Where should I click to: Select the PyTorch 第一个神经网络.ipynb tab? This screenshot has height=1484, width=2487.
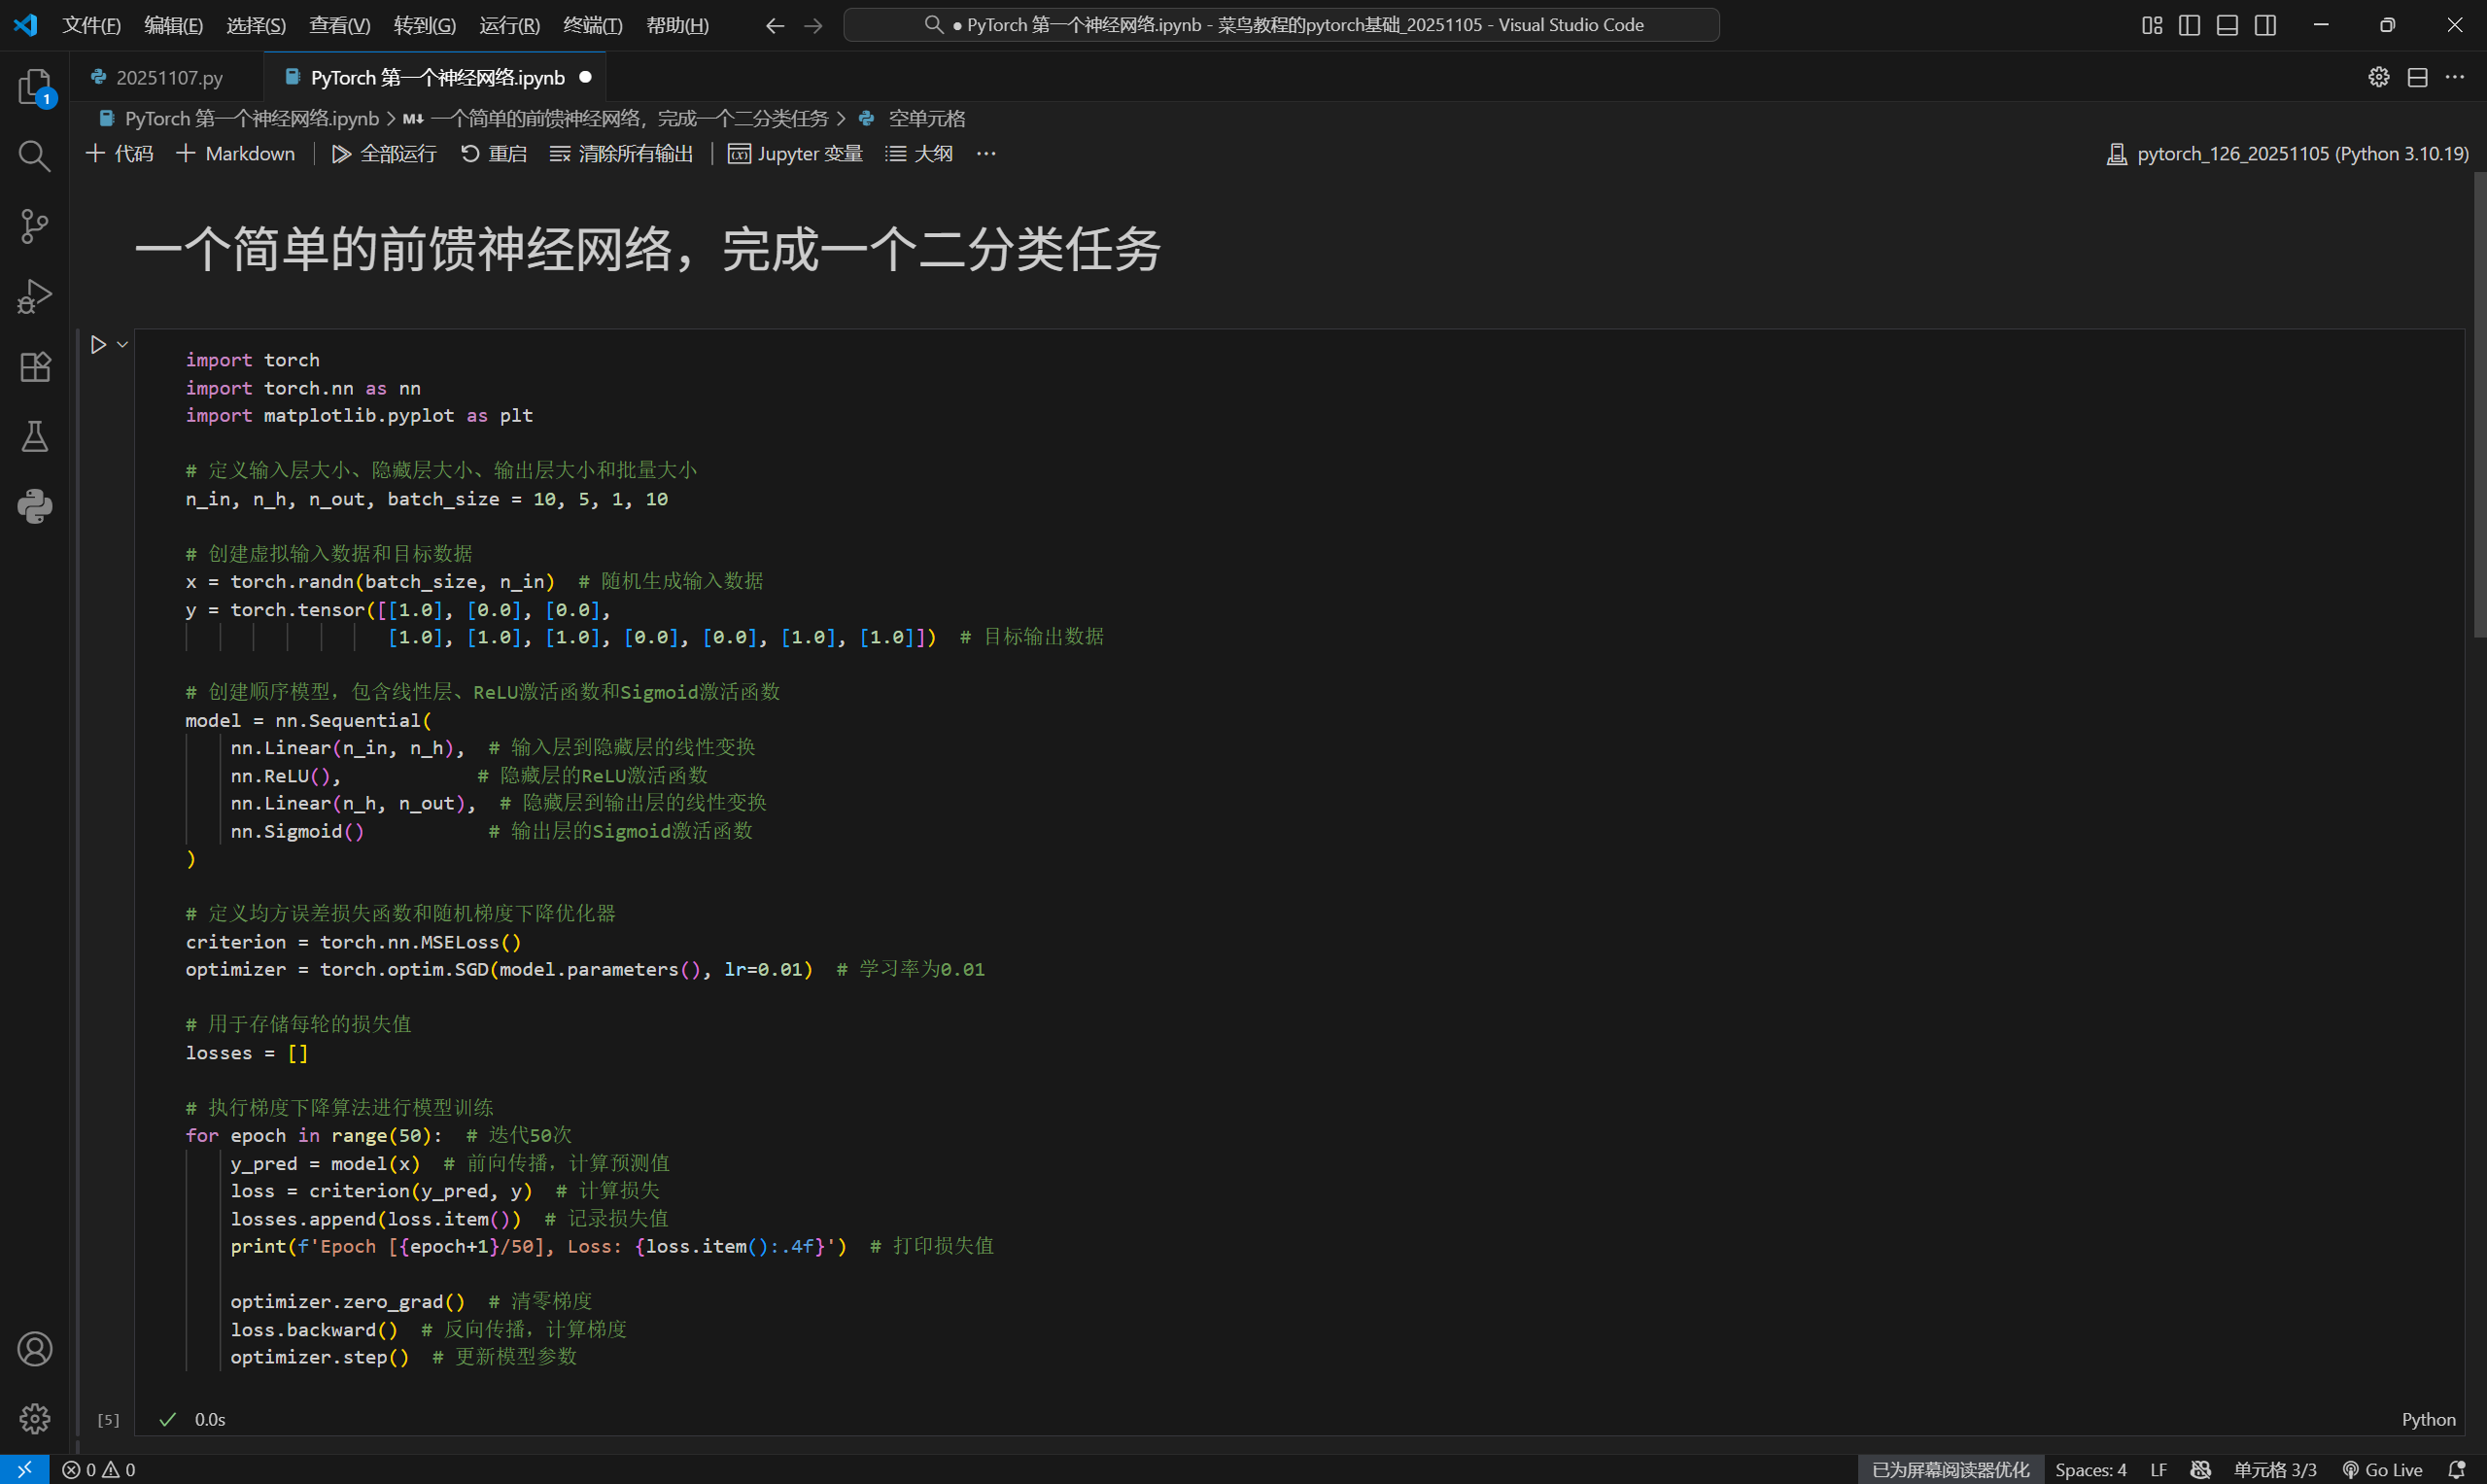(436, 77)
